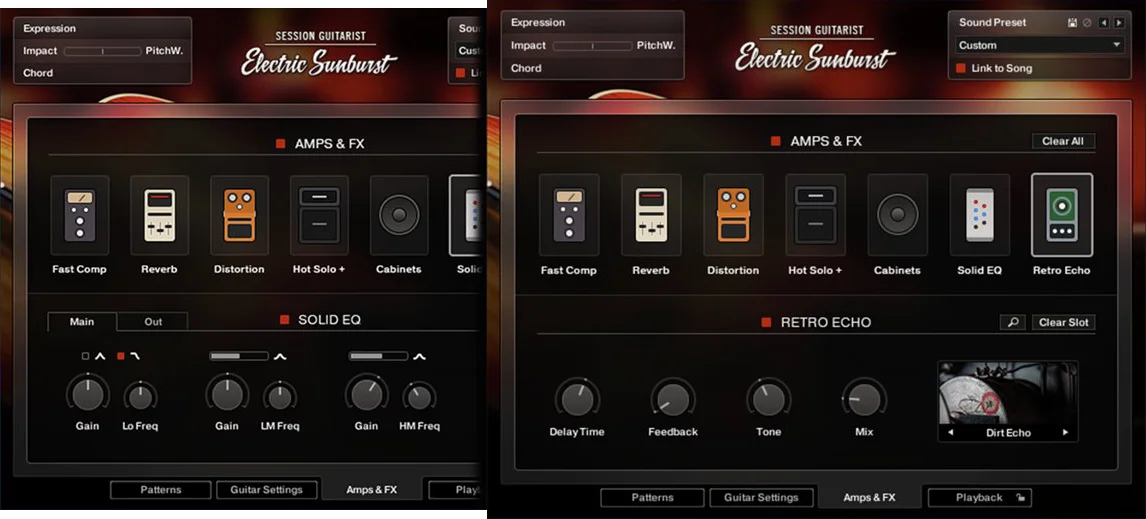Select the Solid EQ module in Retro Echo view
1146x519 pixels.
click(x=979, y=215)
